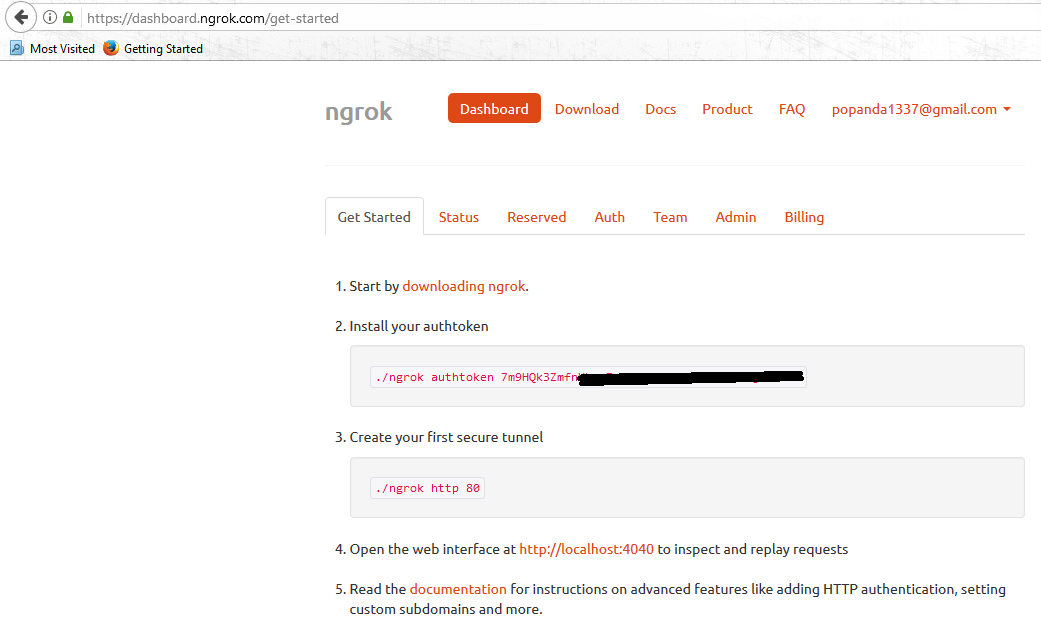Switch to the Admin tab
This screenshot has height=627, width=1041.
point(736,217)
